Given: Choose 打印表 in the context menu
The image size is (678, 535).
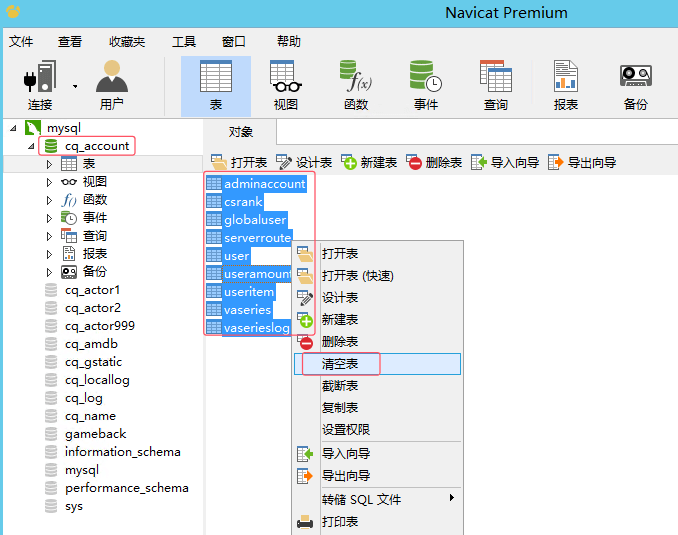Looking at the screenshot, I should pyautogui.click(x=377, y=522).
